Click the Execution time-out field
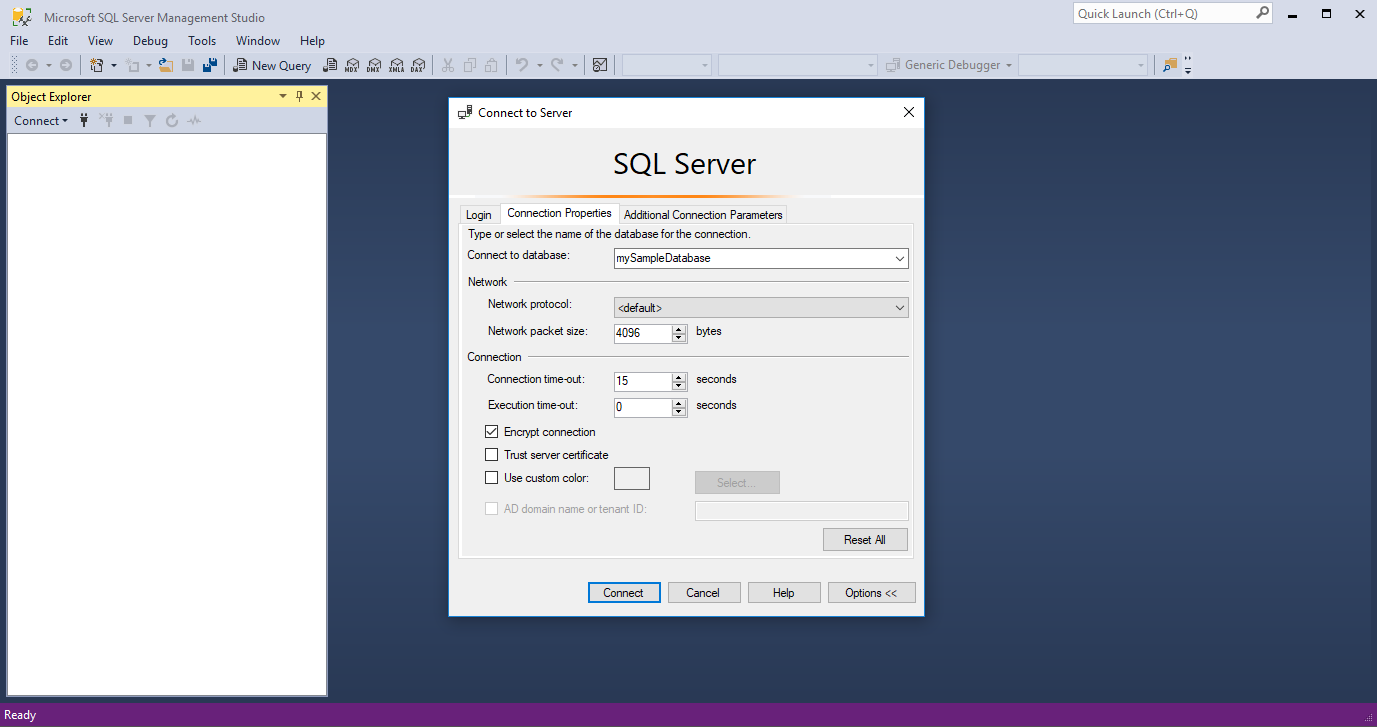 643,407
